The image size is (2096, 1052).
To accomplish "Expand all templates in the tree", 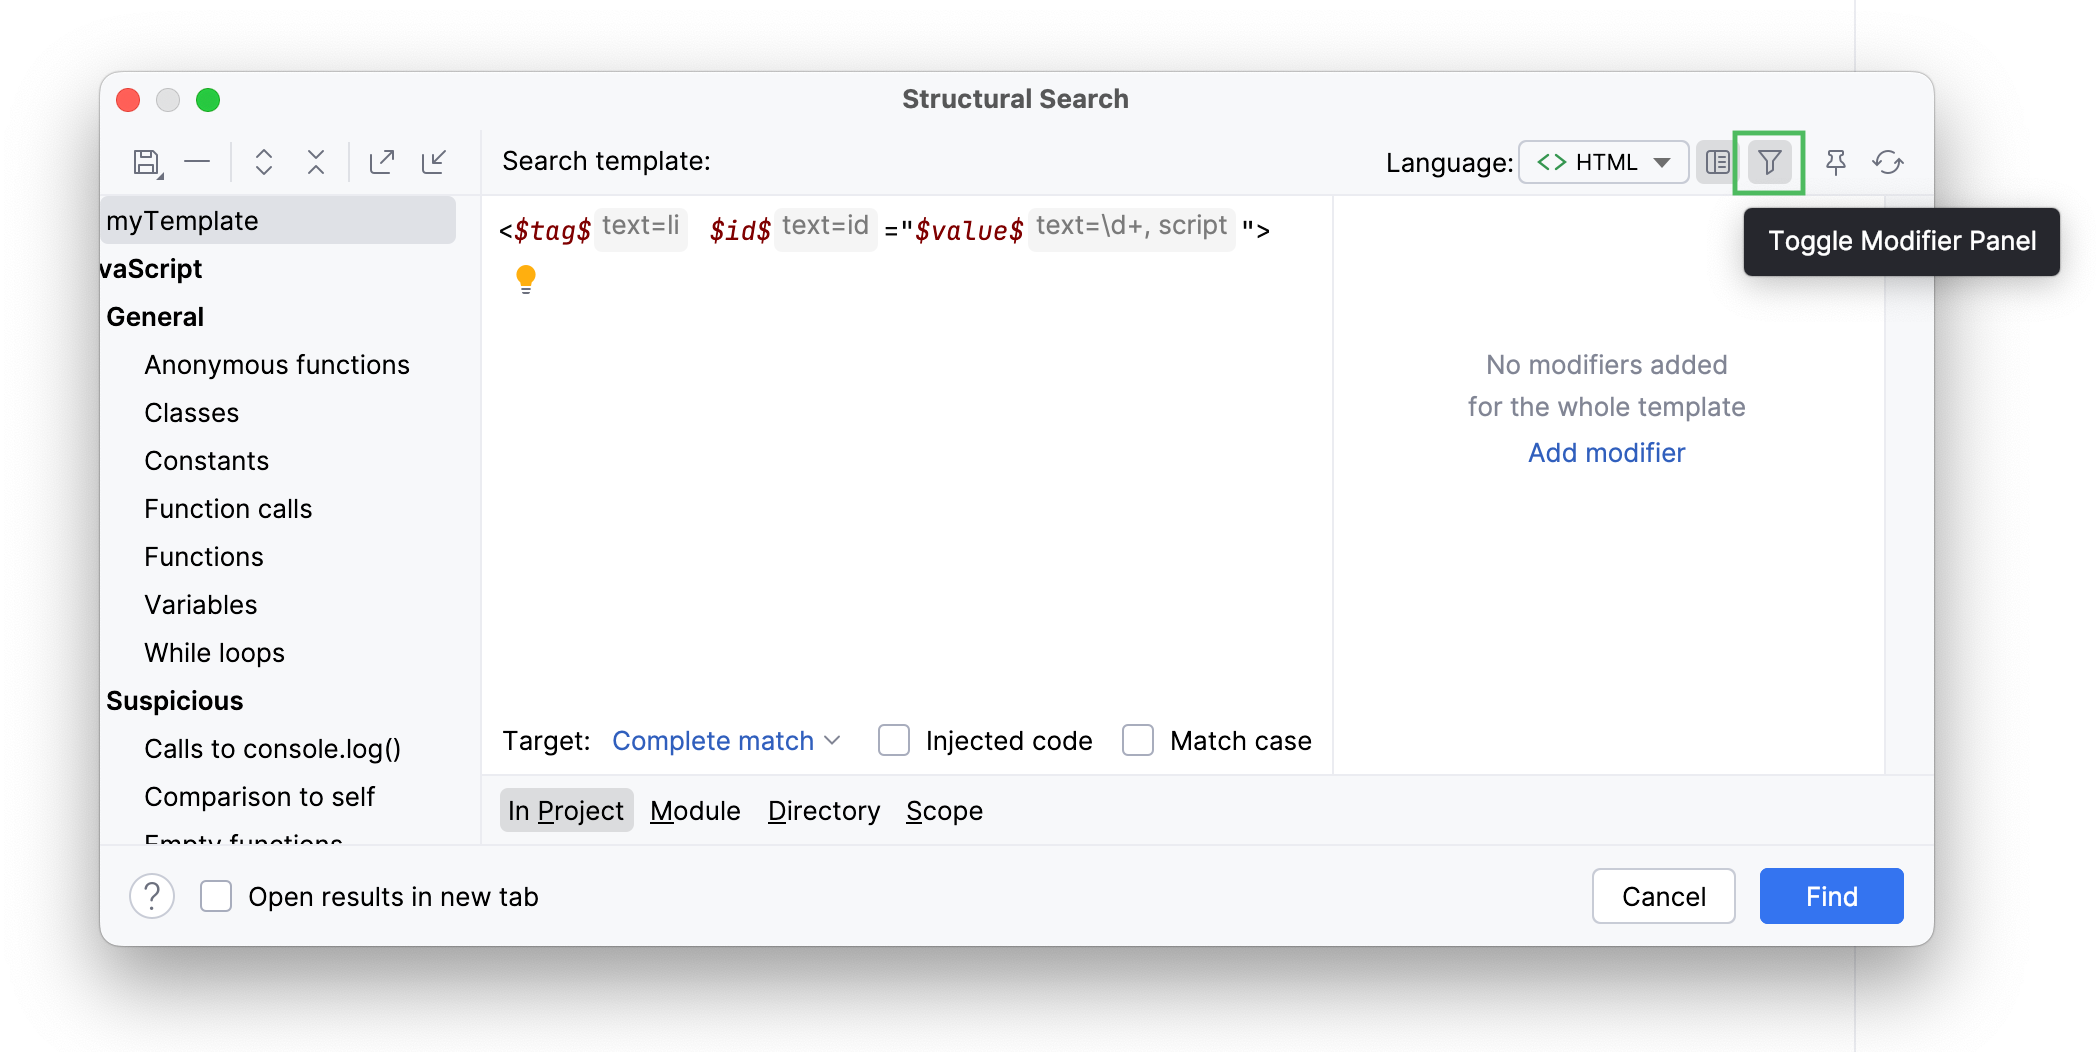I will (264, 162).
